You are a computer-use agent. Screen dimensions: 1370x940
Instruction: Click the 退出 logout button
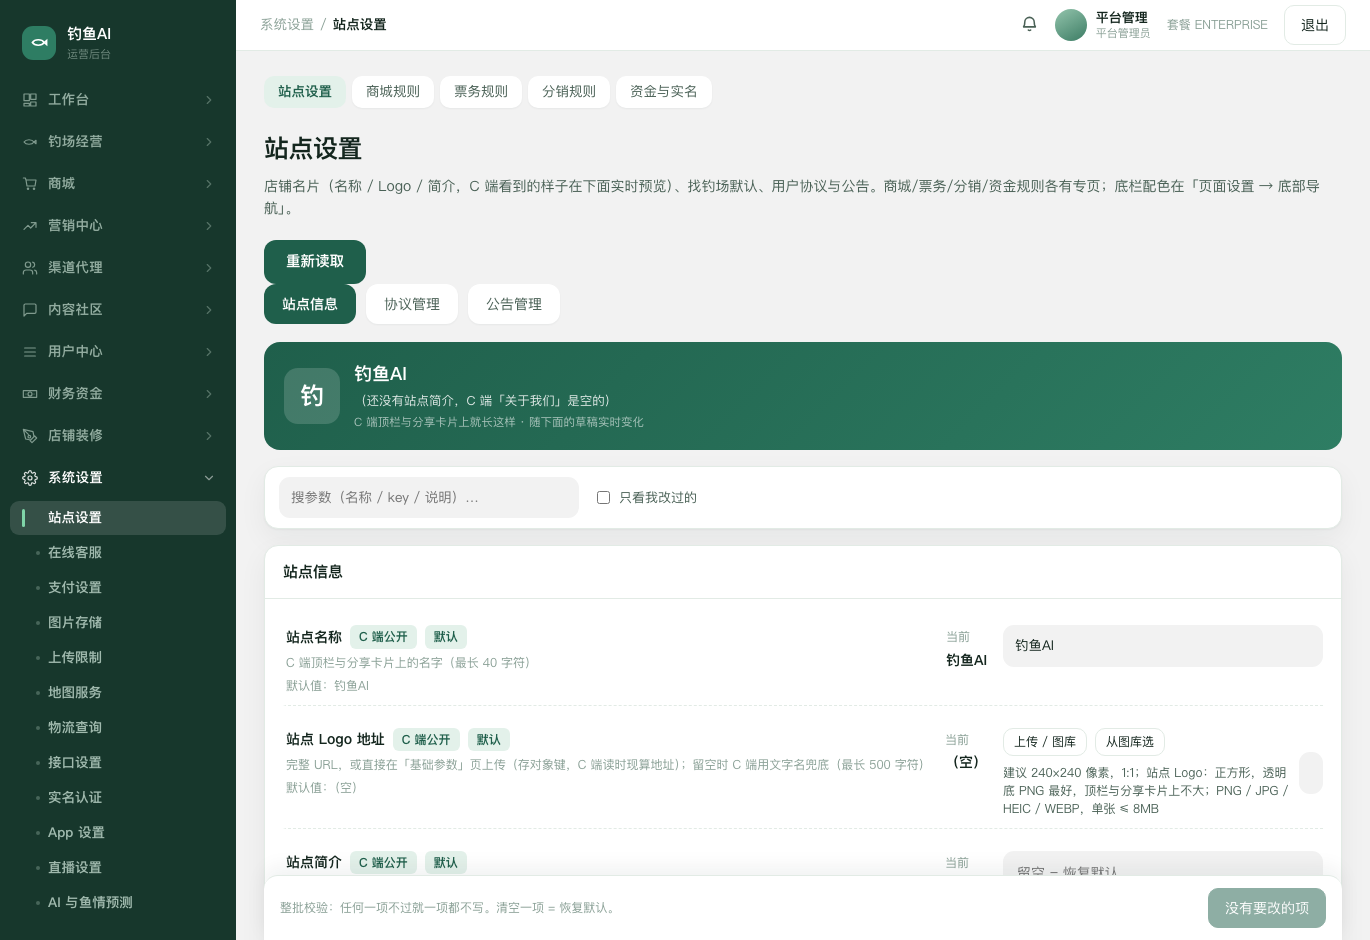[x=1315, y=25]
